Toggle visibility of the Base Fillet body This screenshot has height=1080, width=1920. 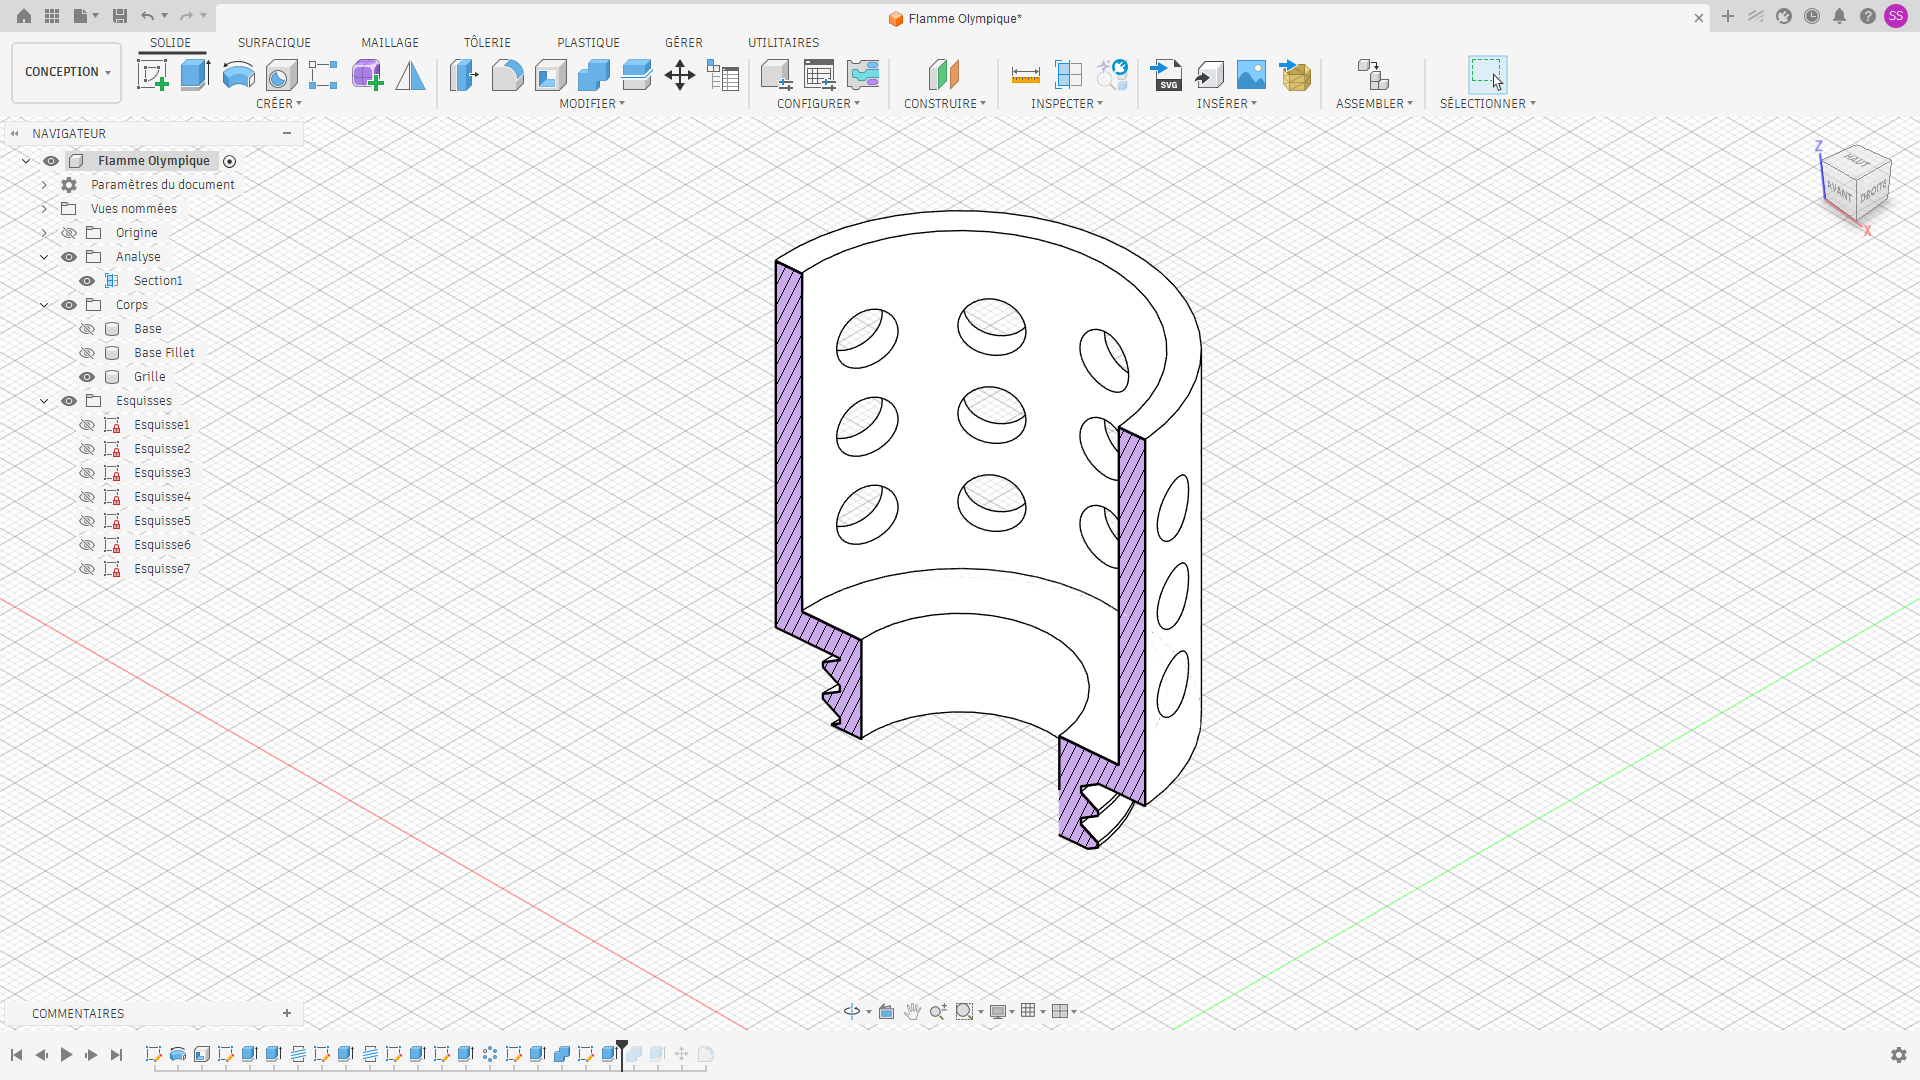tap(87, 353)
